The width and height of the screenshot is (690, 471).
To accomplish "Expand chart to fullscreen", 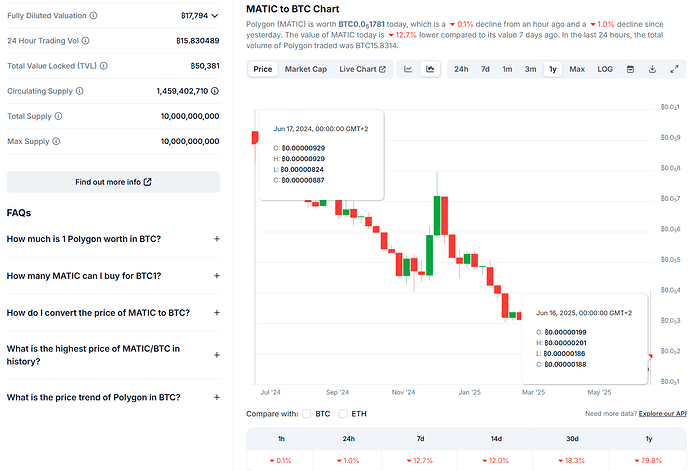I will tap(674, 69).
